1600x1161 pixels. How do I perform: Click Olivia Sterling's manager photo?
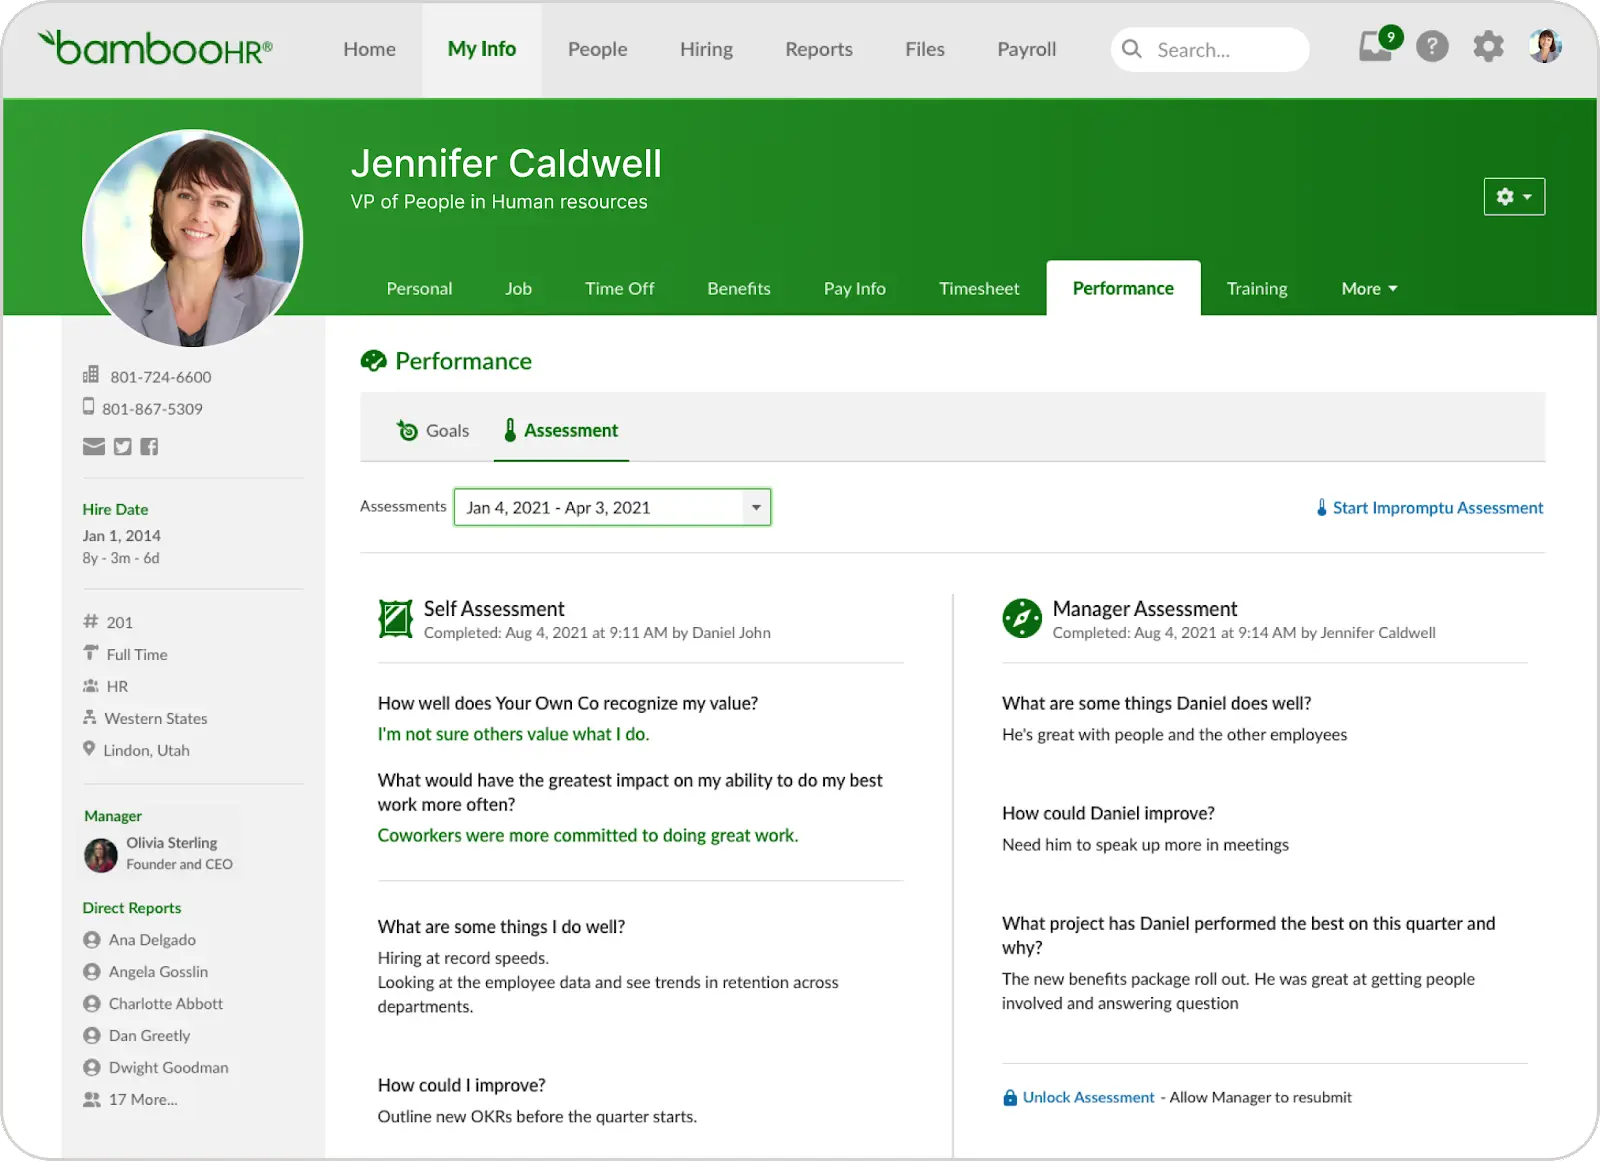click(101, 855)
